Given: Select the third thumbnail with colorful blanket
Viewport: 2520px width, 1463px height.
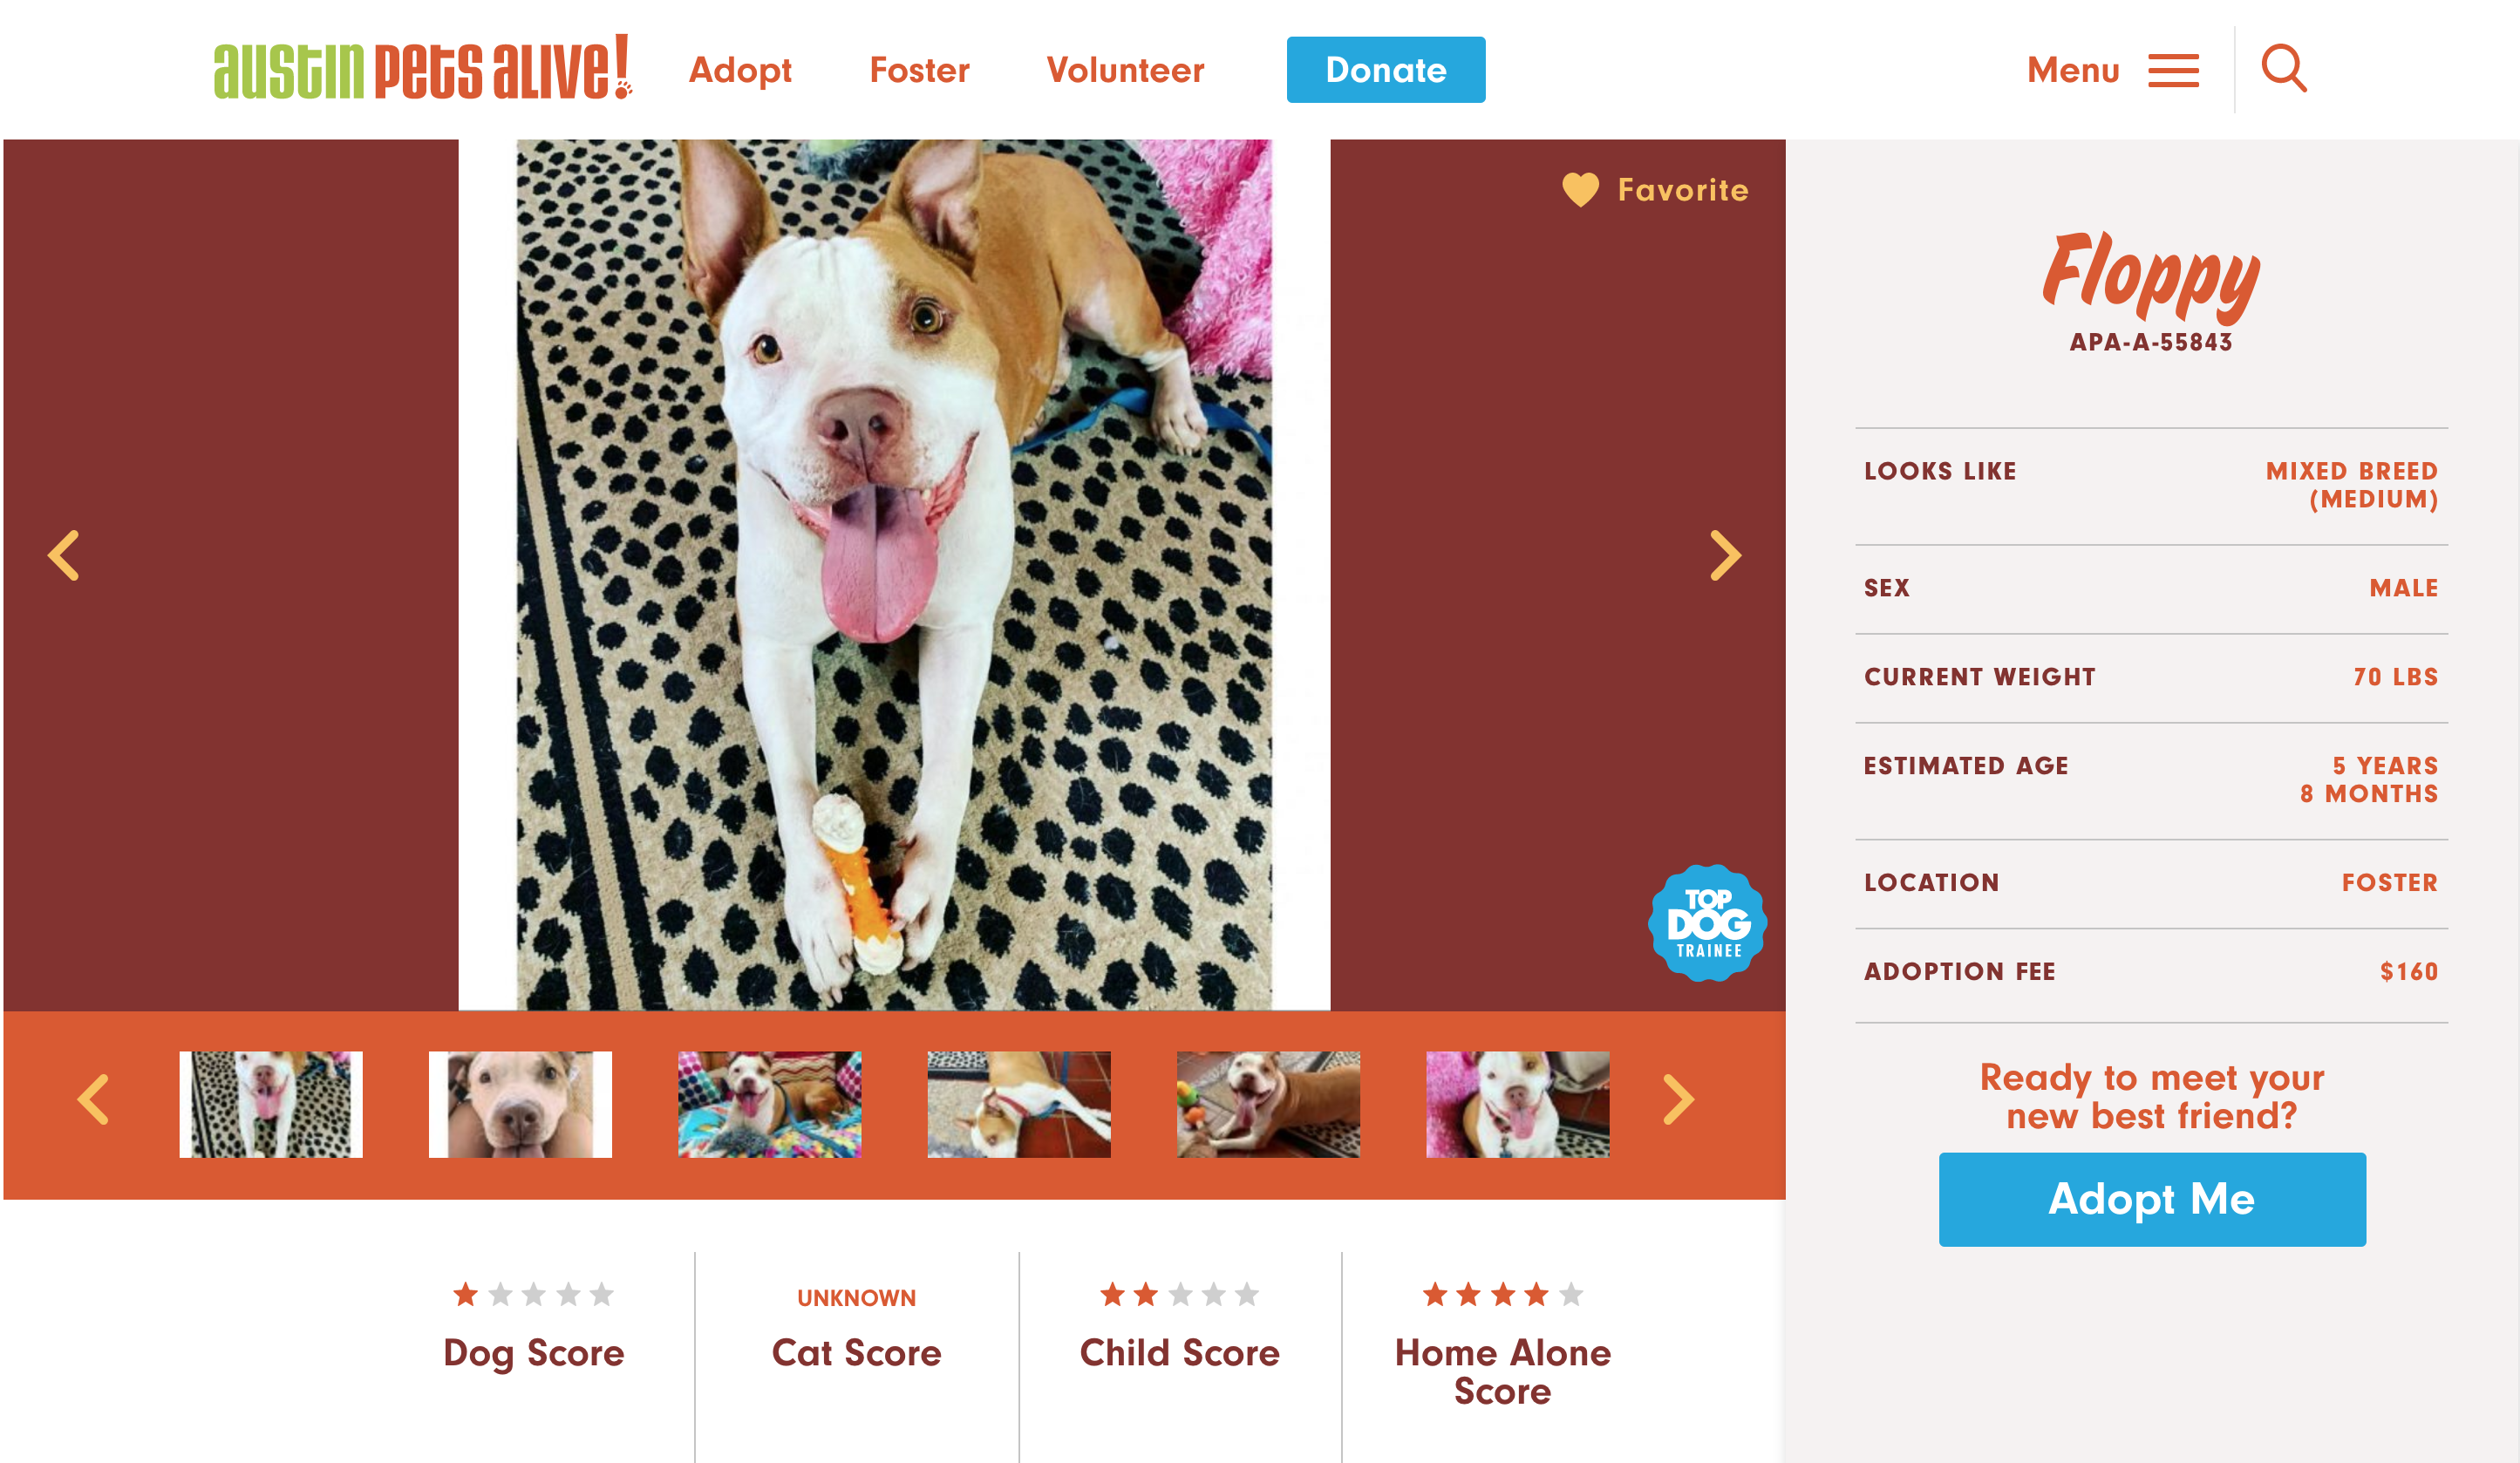Looking at the screenshot, I should tap(769, 1104).
